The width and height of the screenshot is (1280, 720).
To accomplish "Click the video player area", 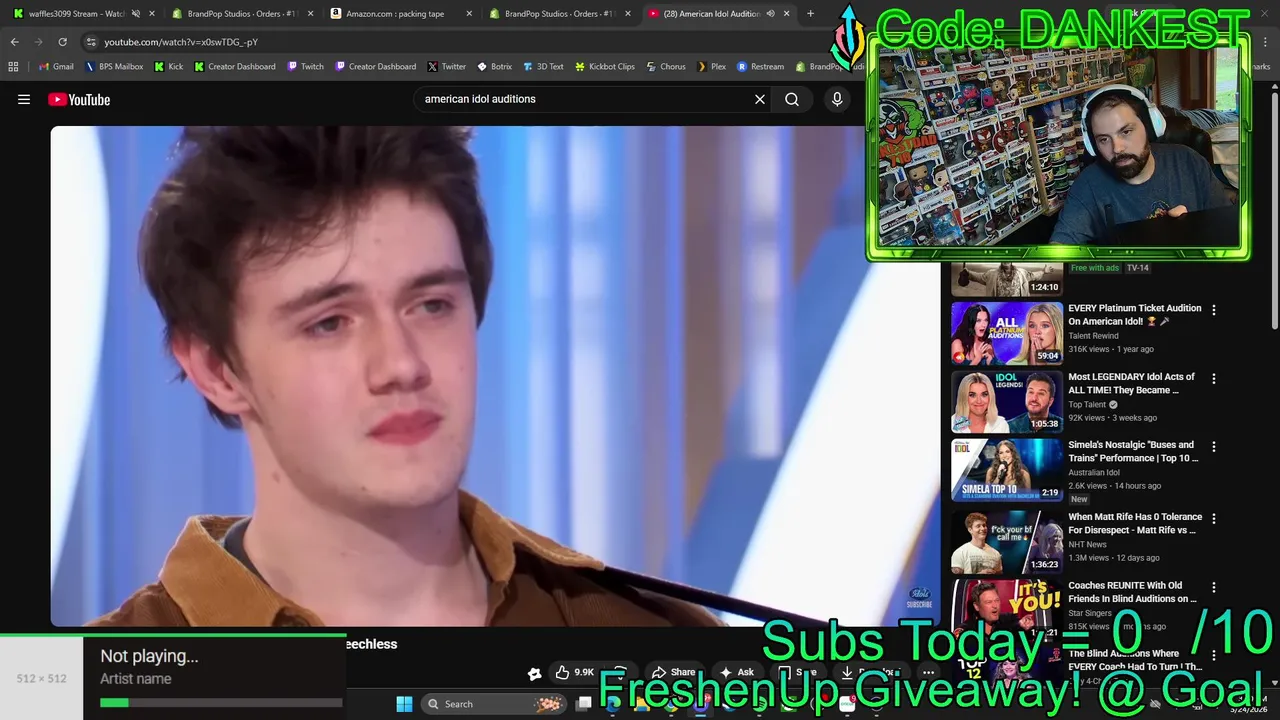I will click(495, 376).
